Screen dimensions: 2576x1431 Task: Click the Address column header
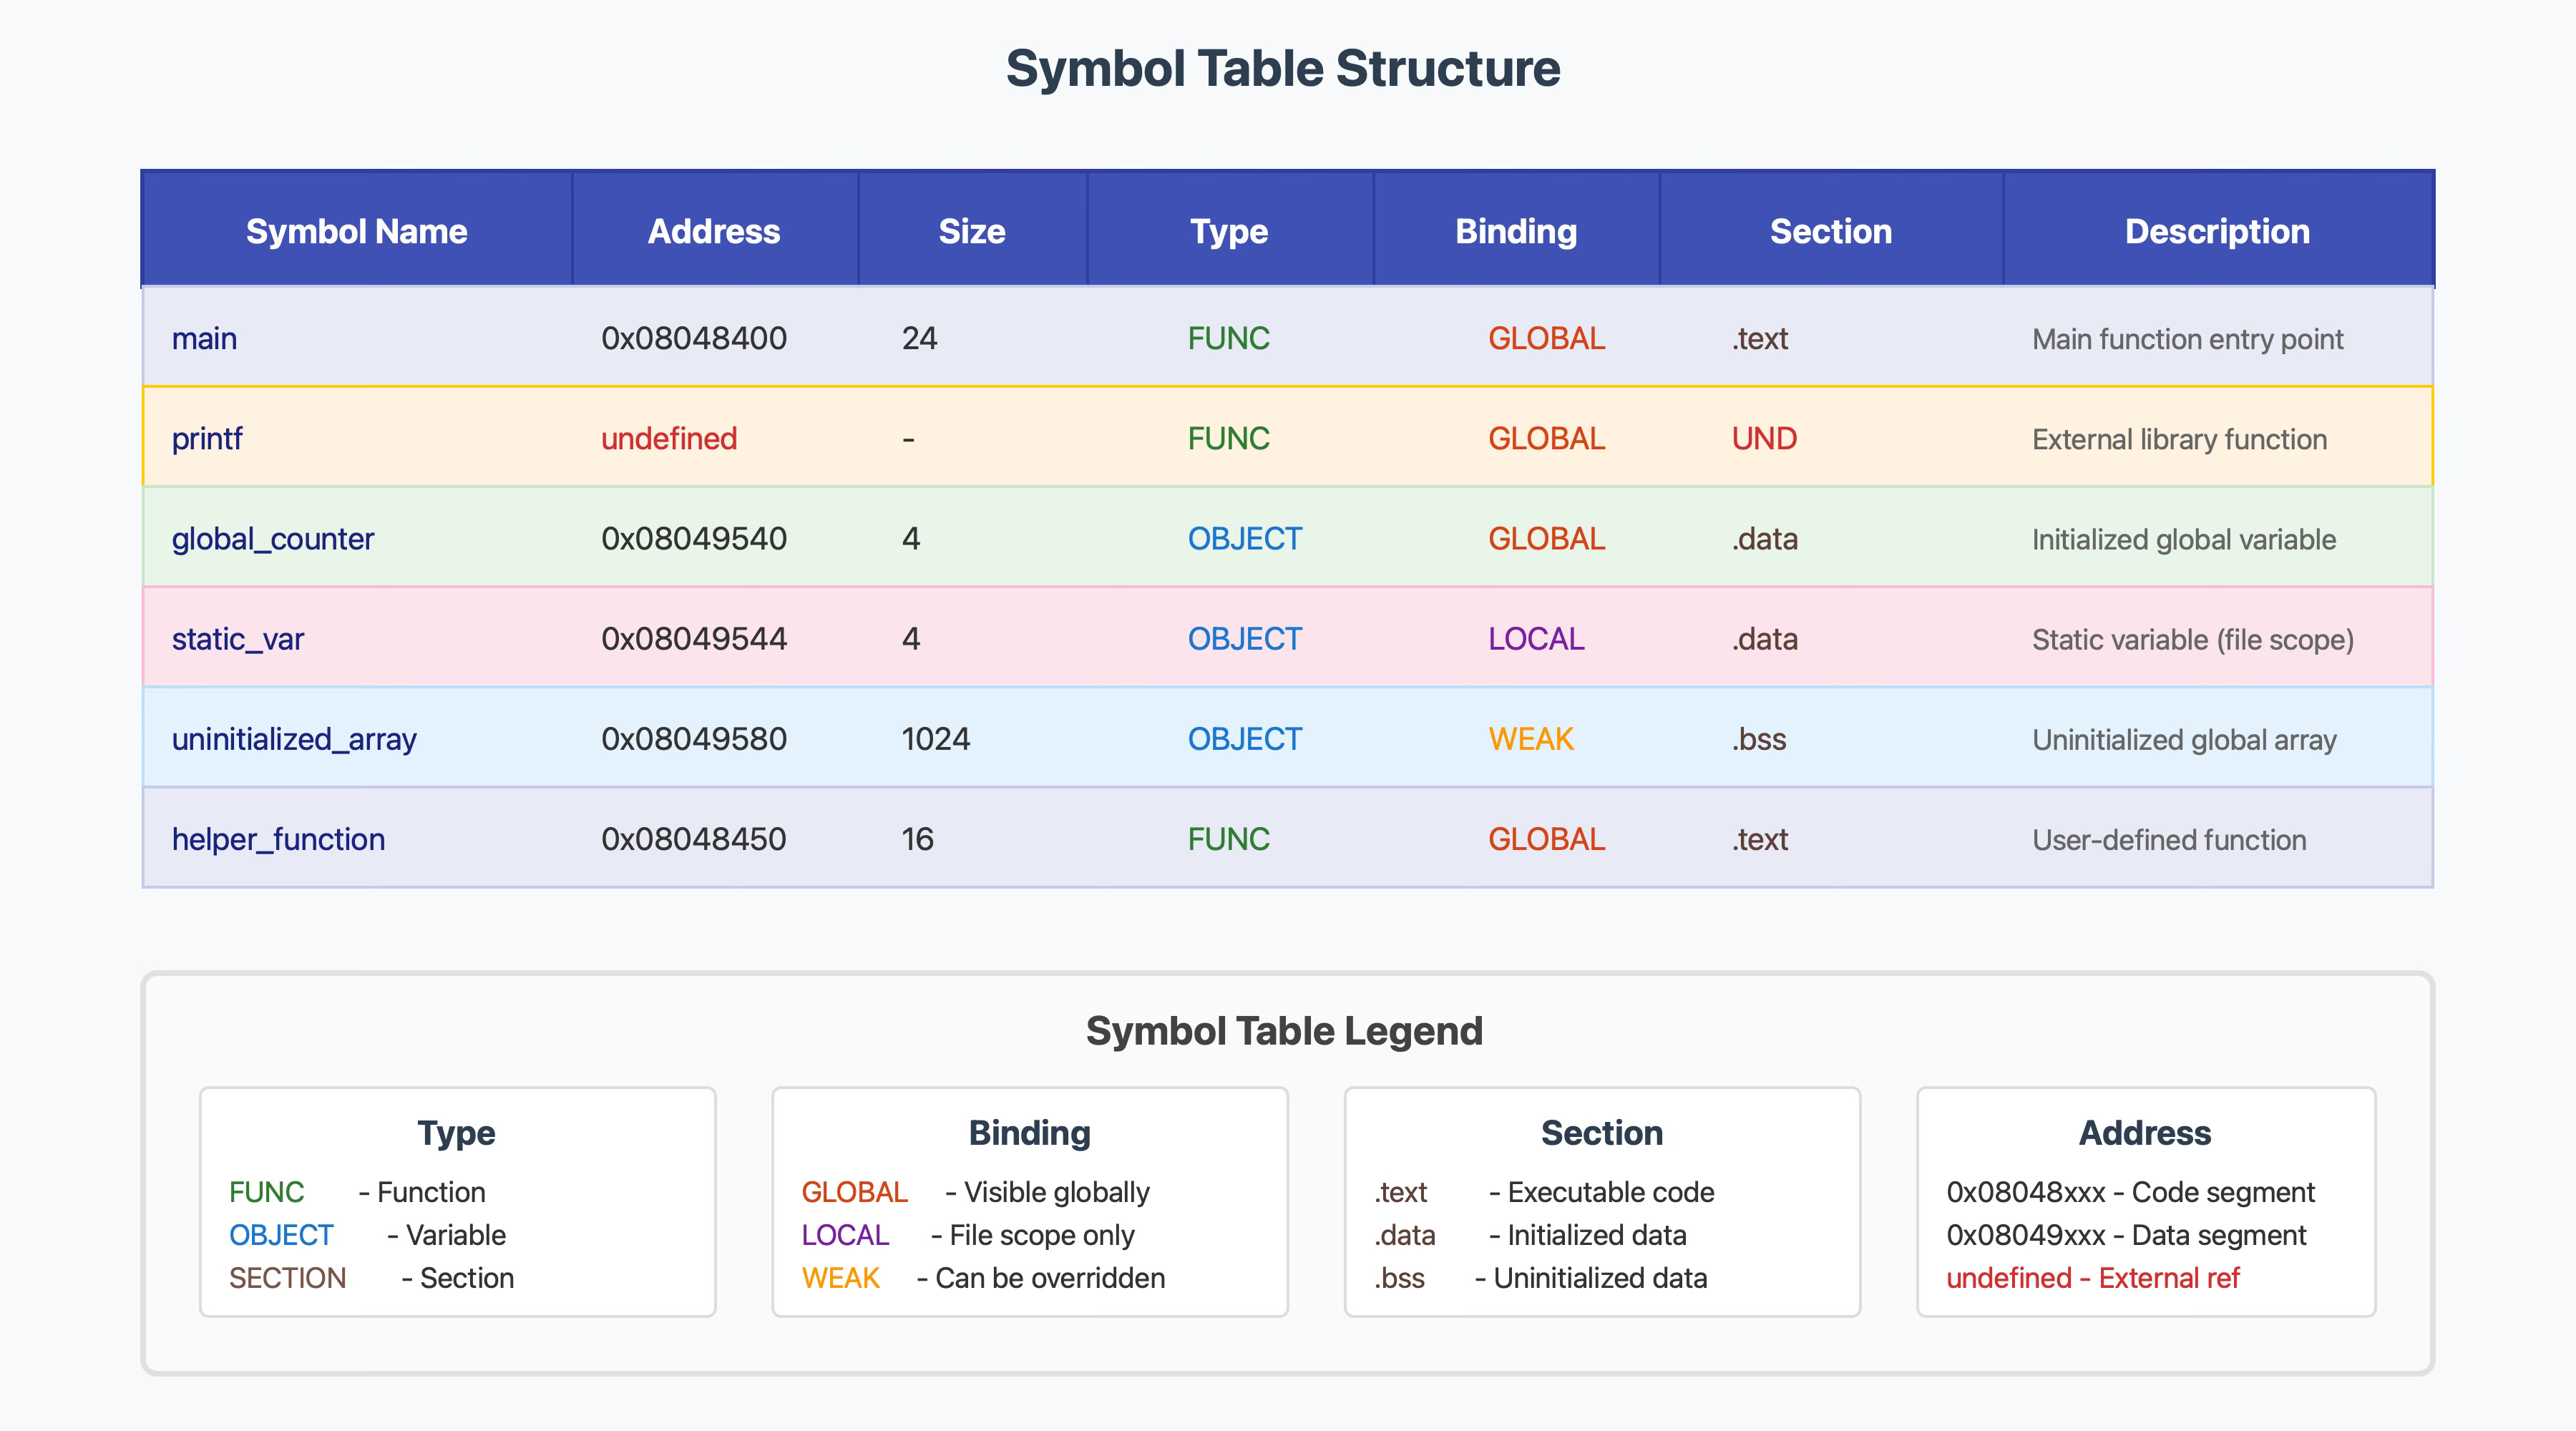pyautogui.click(x=713, y=231)
